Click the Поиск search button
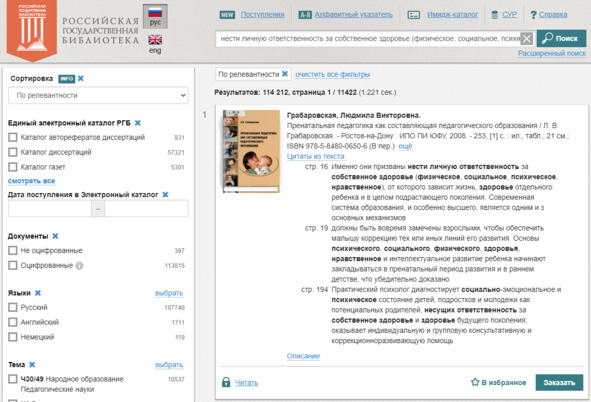Viewport: 591px width, 402px height. tap(561, 38)
